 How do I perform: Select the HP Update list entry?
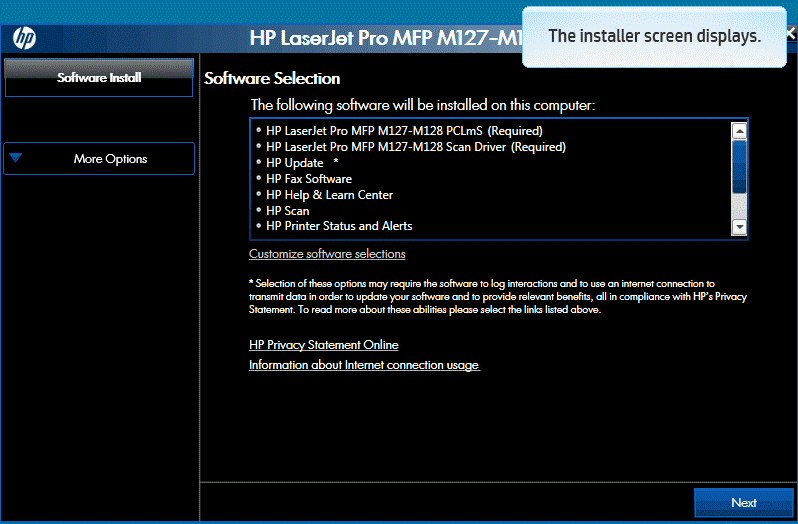coord(295,163)
